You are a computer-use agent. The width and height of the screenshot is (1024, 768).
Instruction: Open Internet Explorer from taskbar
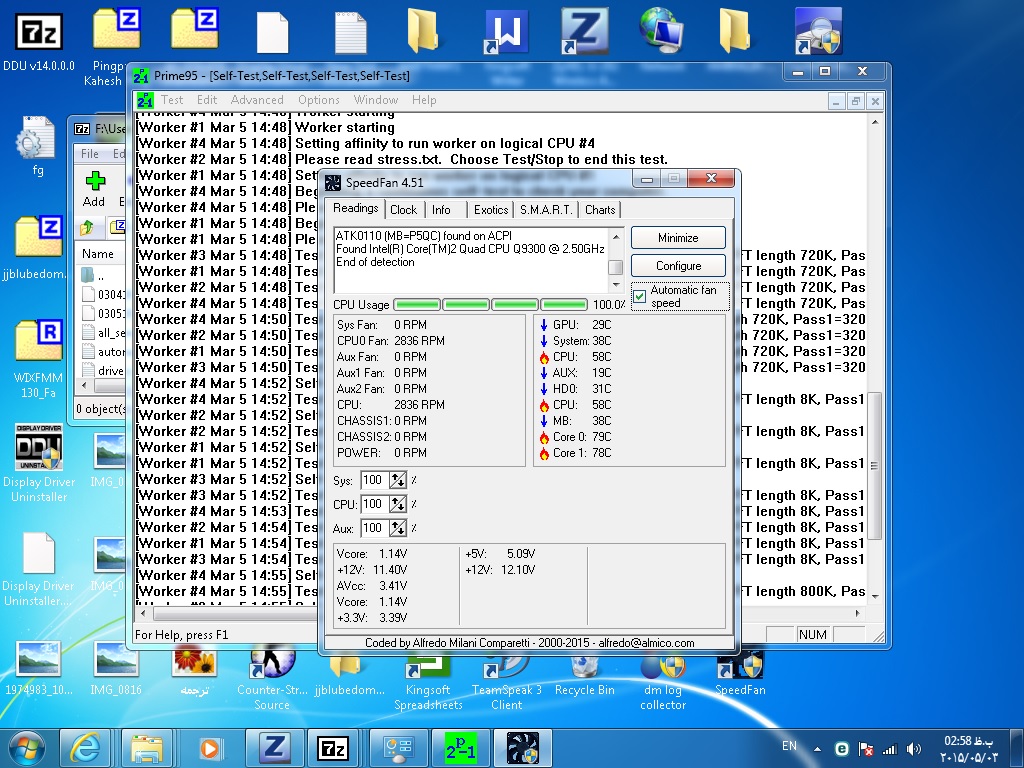click(86, 748)
